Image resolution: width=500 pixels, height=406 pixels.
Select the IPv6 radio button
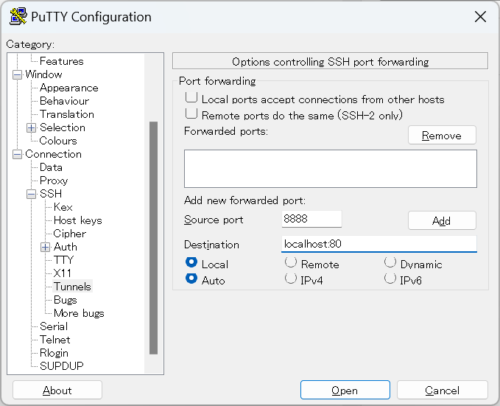pos(390,279)
